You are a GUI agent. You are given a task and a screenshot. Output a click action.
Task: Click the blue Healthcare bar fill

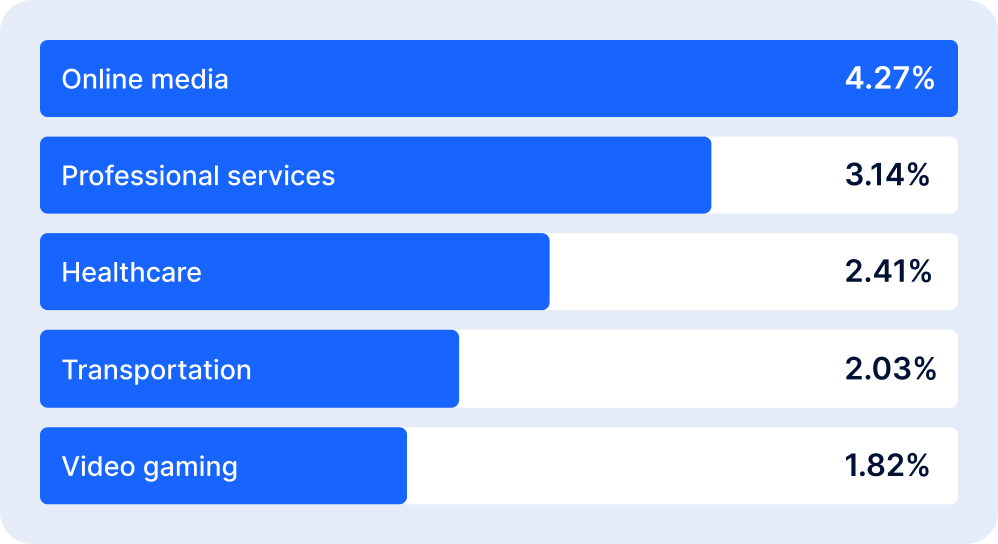[x=380, y=273]
